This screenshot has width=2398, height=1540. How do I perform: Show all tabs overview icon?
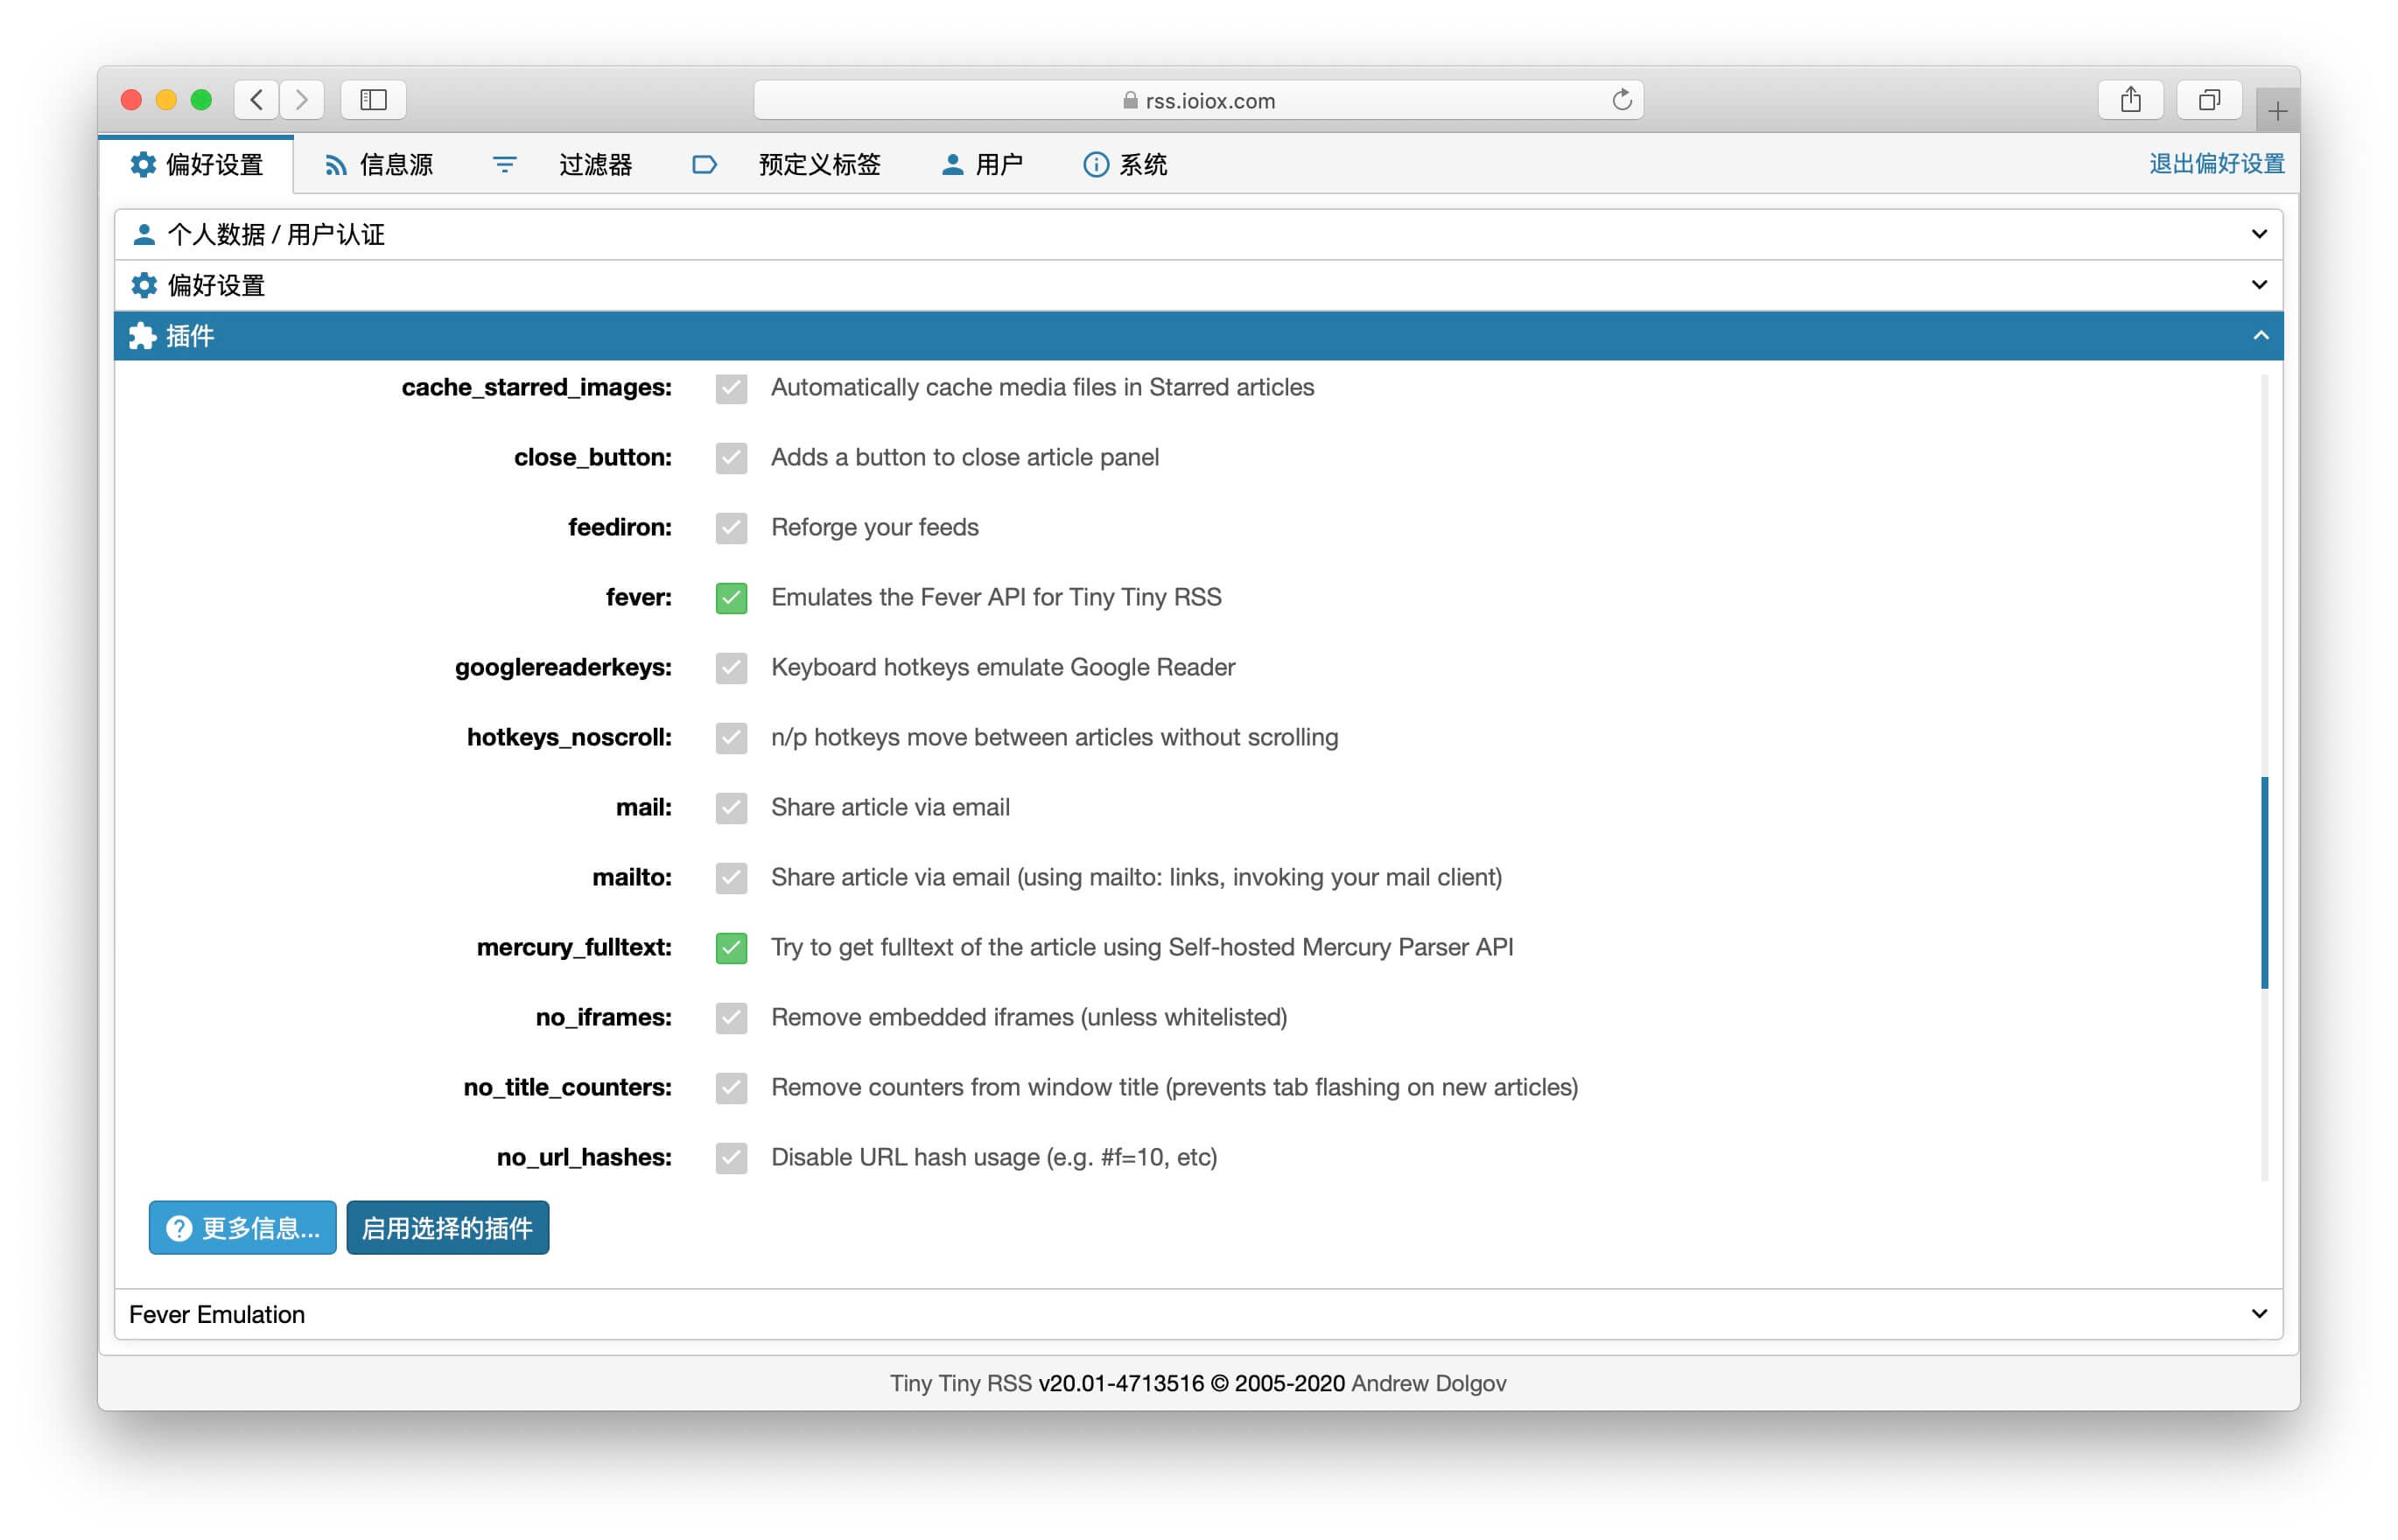(2209, 99)
